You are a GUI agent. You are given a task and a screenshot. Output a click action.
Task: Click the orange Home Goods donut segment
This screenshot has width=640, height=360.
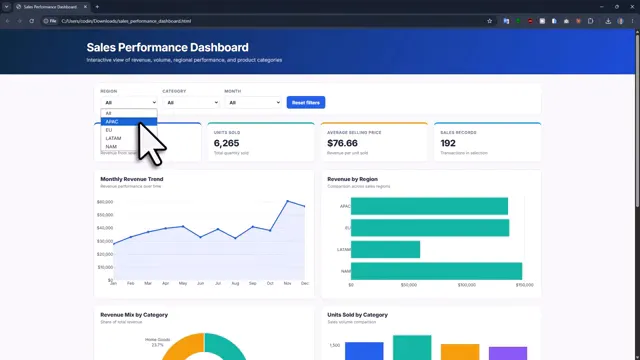tap(184, 346)
